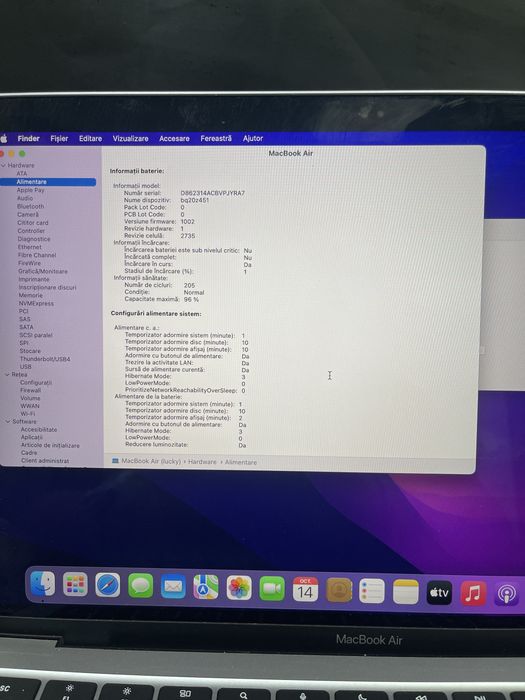
Task: Select Aplicații under Software
Action: coord(32,437)
